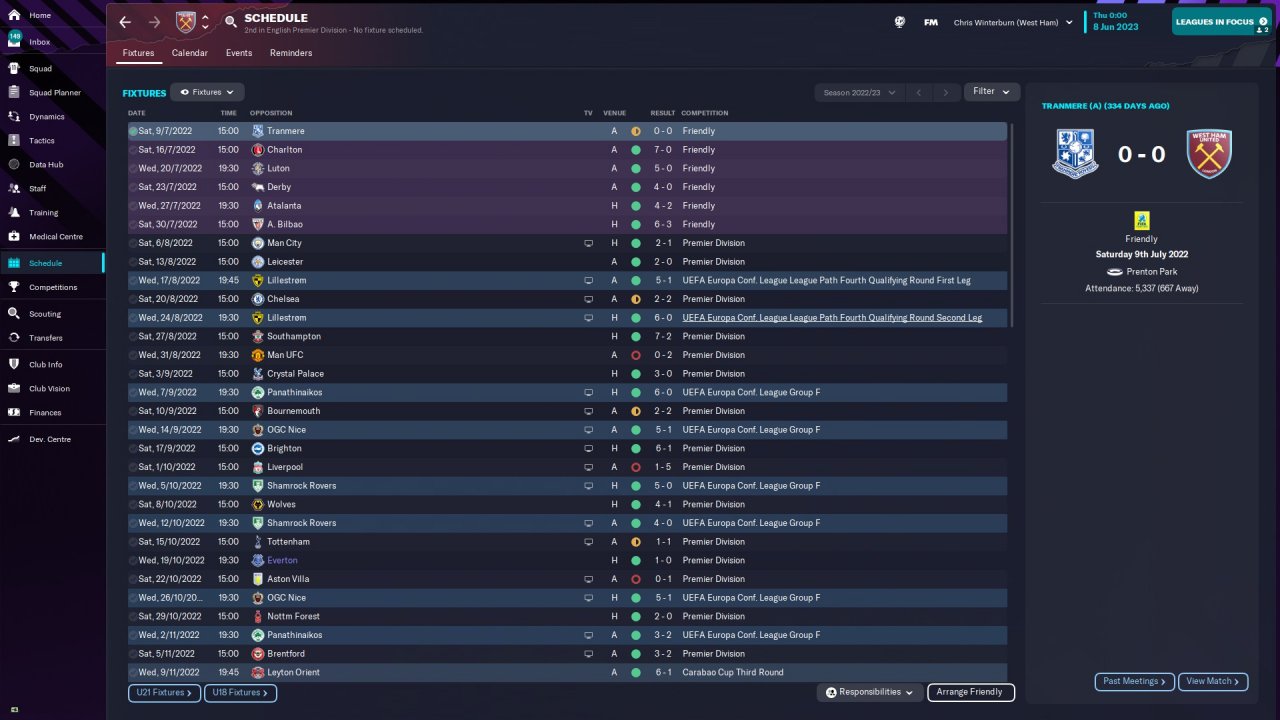Viewport: 1280px width, 720px height.
Task: Expand the Responsibilities dropdown
Action: (x=870, y=692)
